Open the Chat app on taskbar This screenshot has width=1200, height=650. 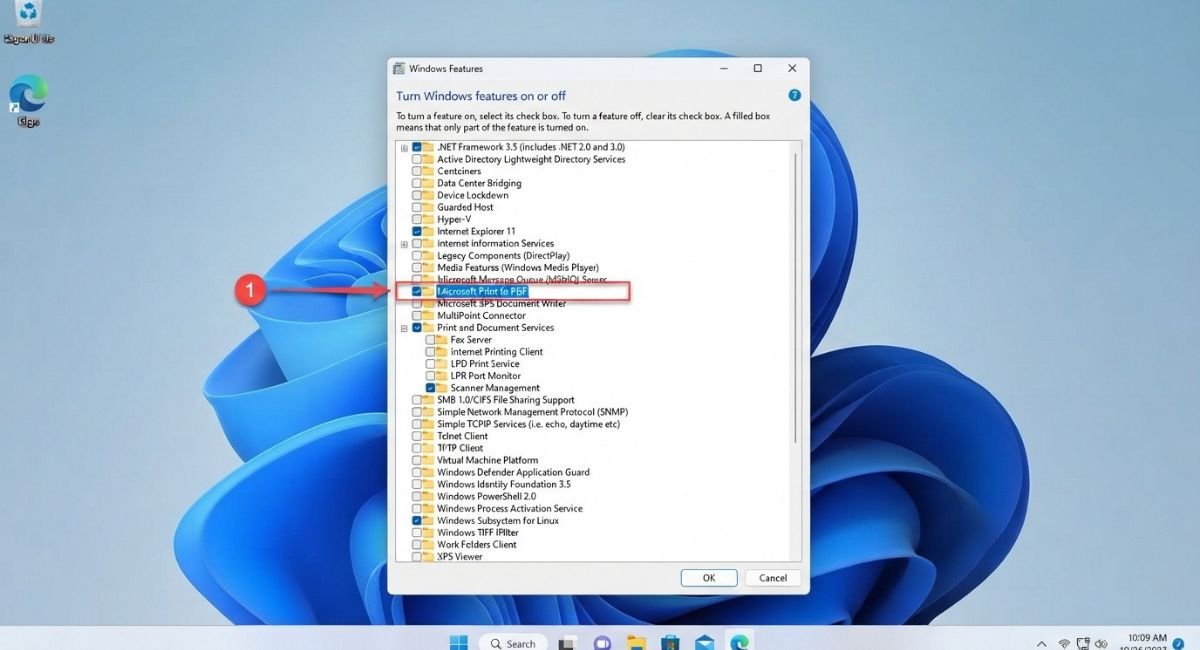(x=603, y=642)
